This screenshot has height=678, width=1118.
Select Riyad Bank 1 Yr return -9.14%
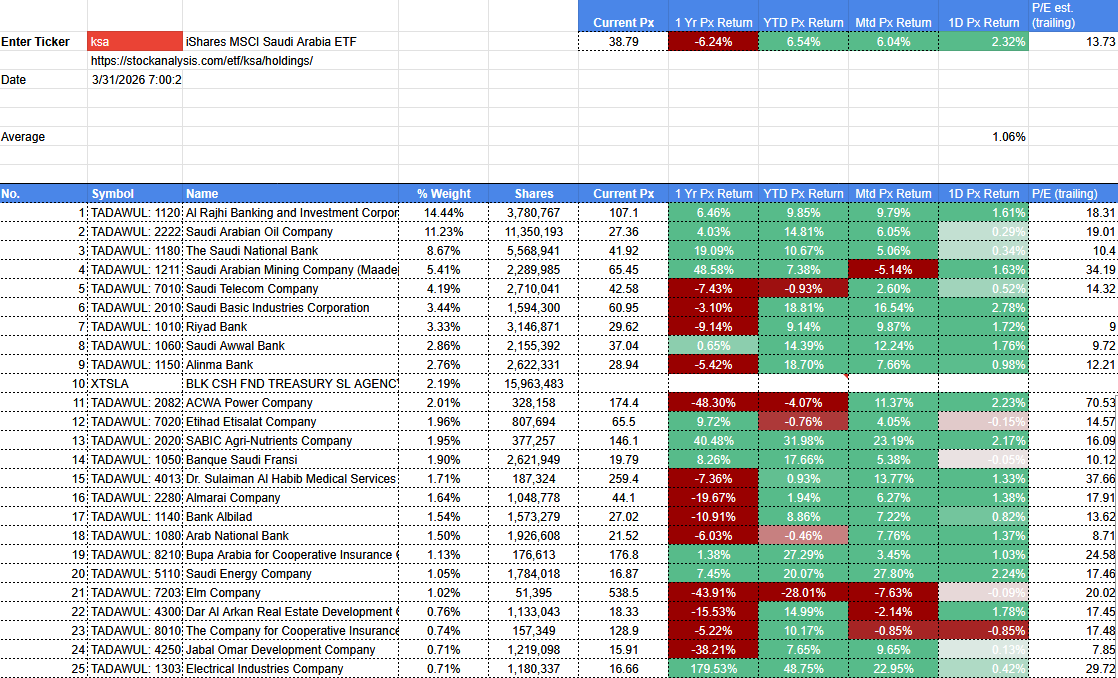713,327
